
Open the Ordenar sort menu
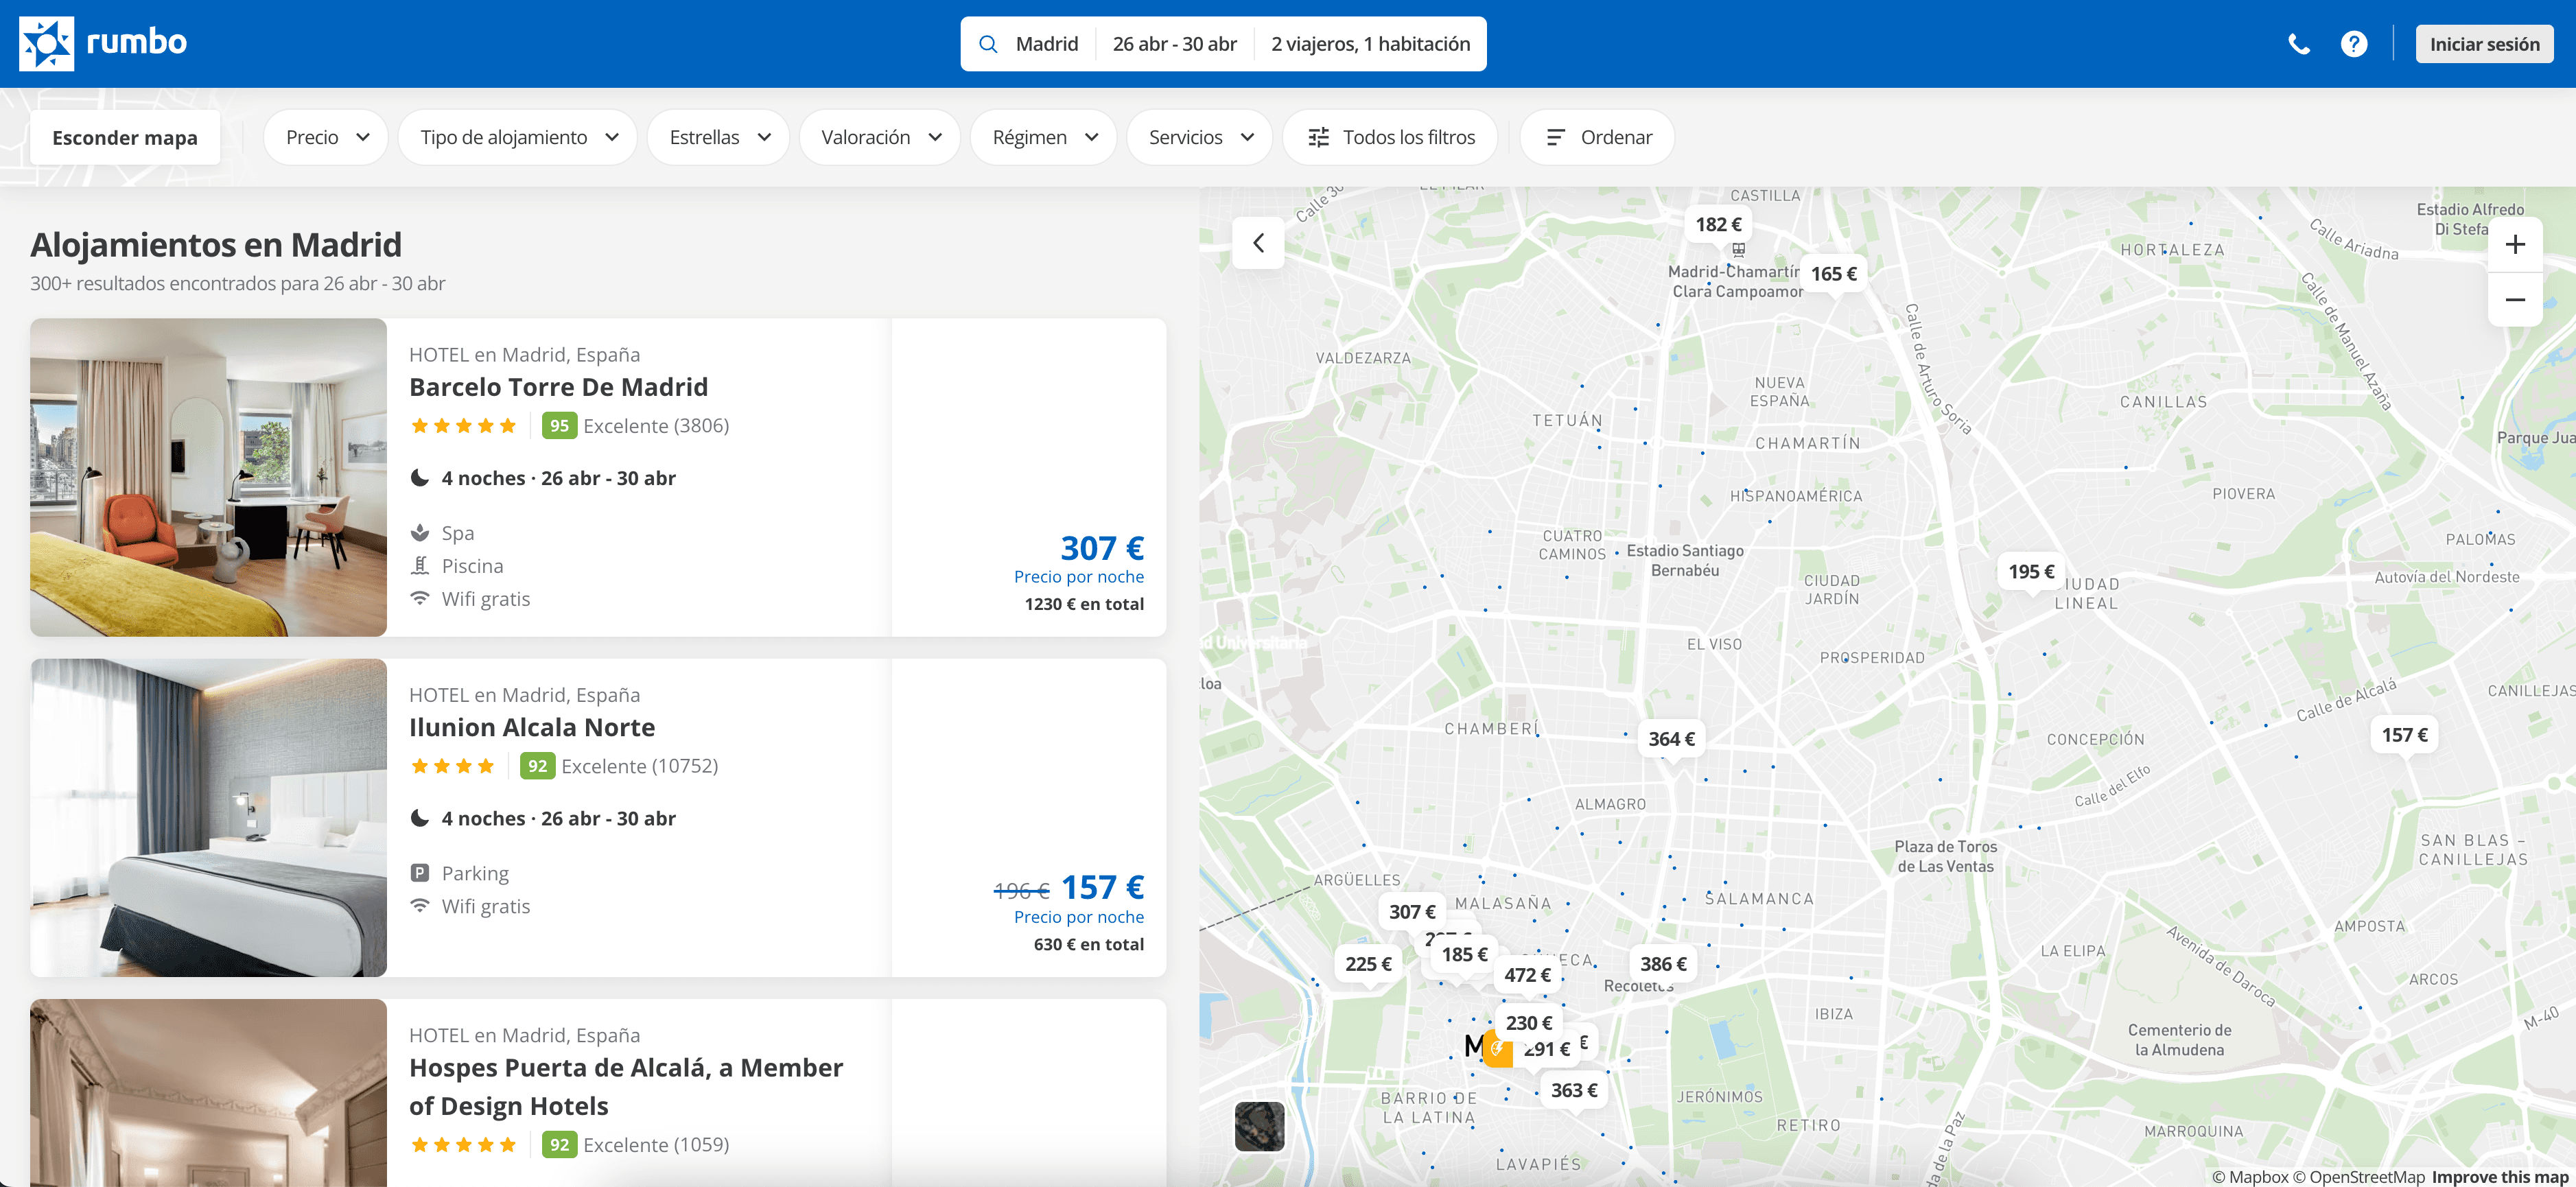point(1597,138)
